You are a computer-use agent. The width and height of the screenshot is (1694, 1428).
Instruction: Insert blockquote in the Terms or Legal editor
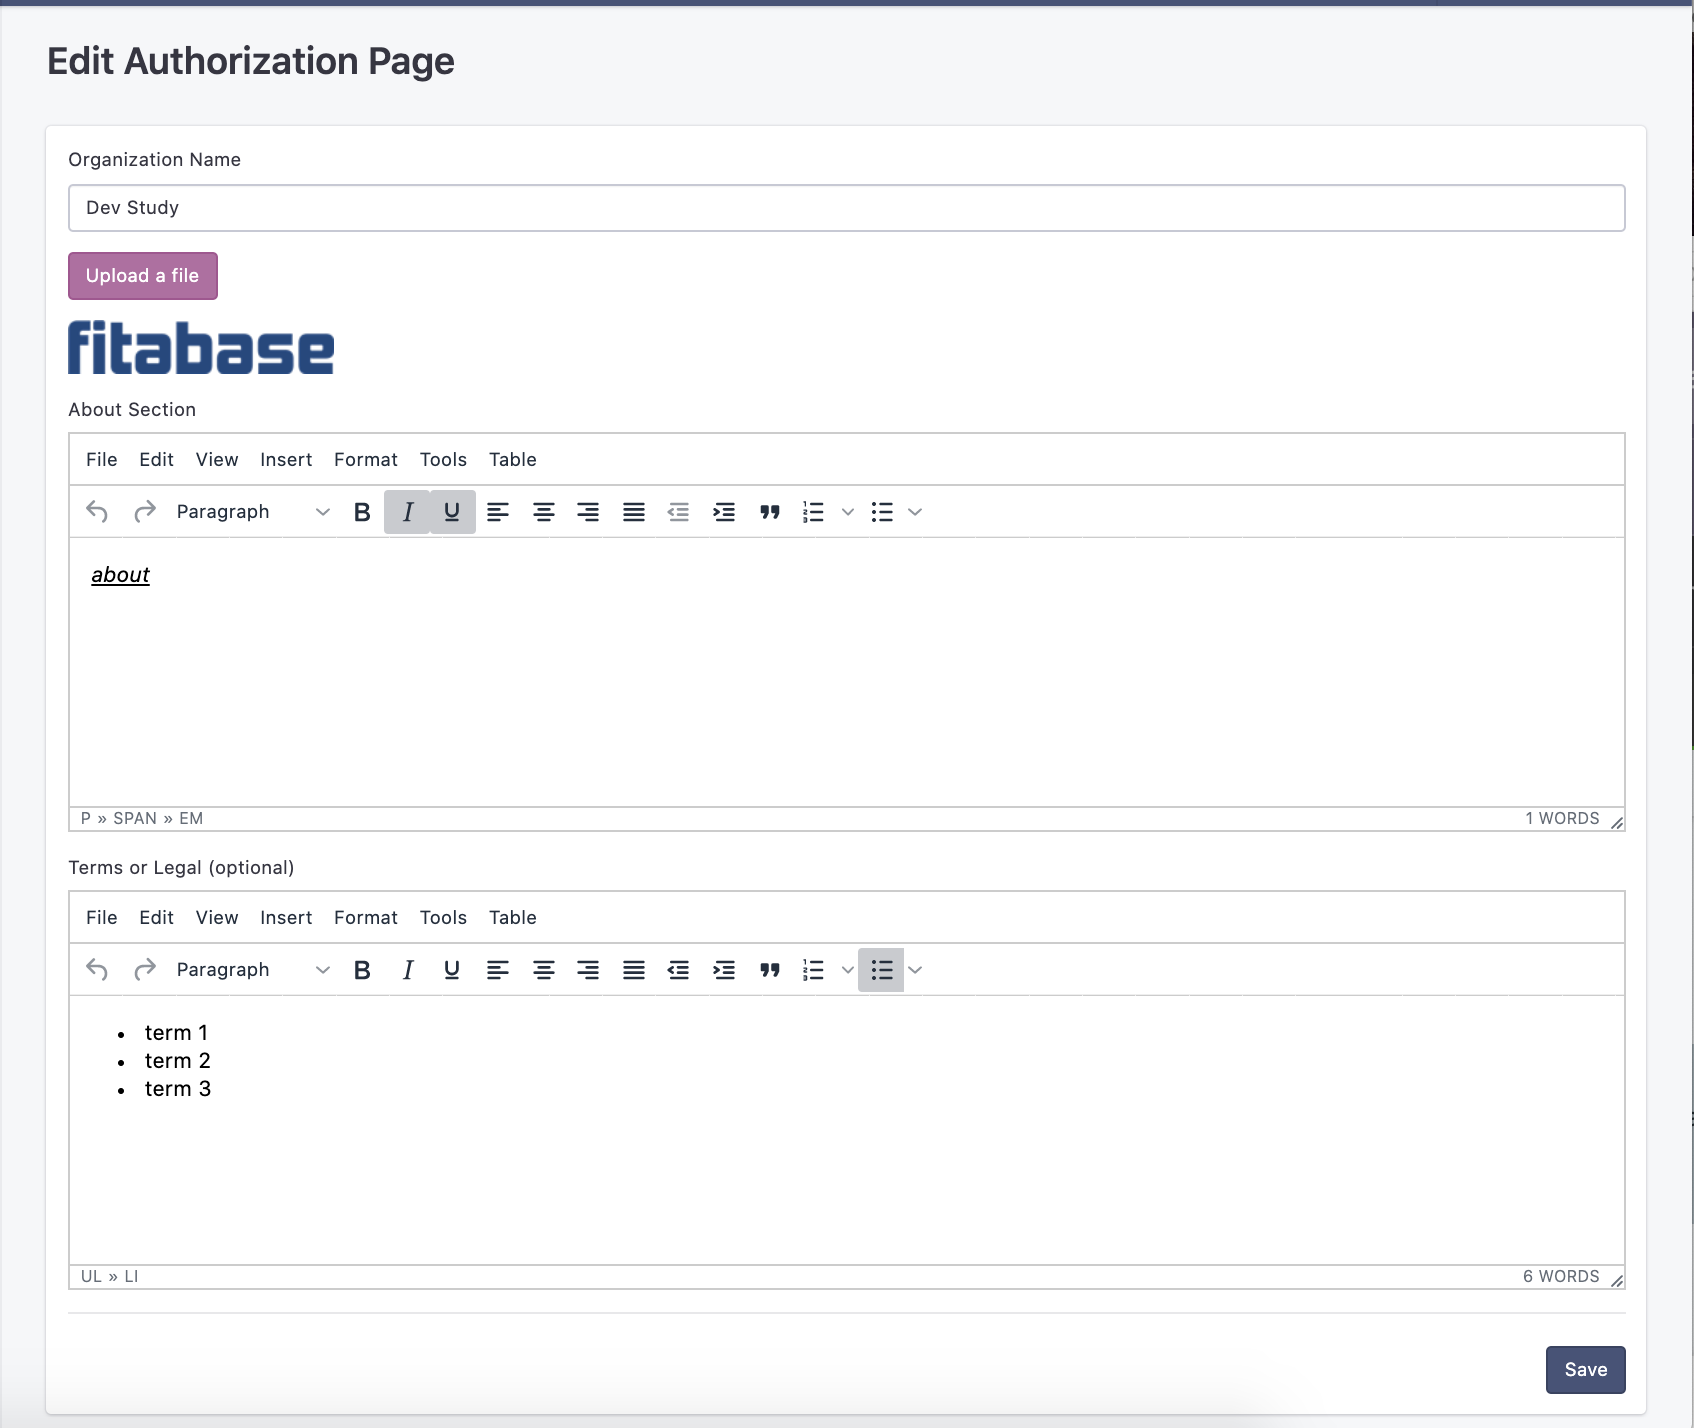click(x=769, y=970)
